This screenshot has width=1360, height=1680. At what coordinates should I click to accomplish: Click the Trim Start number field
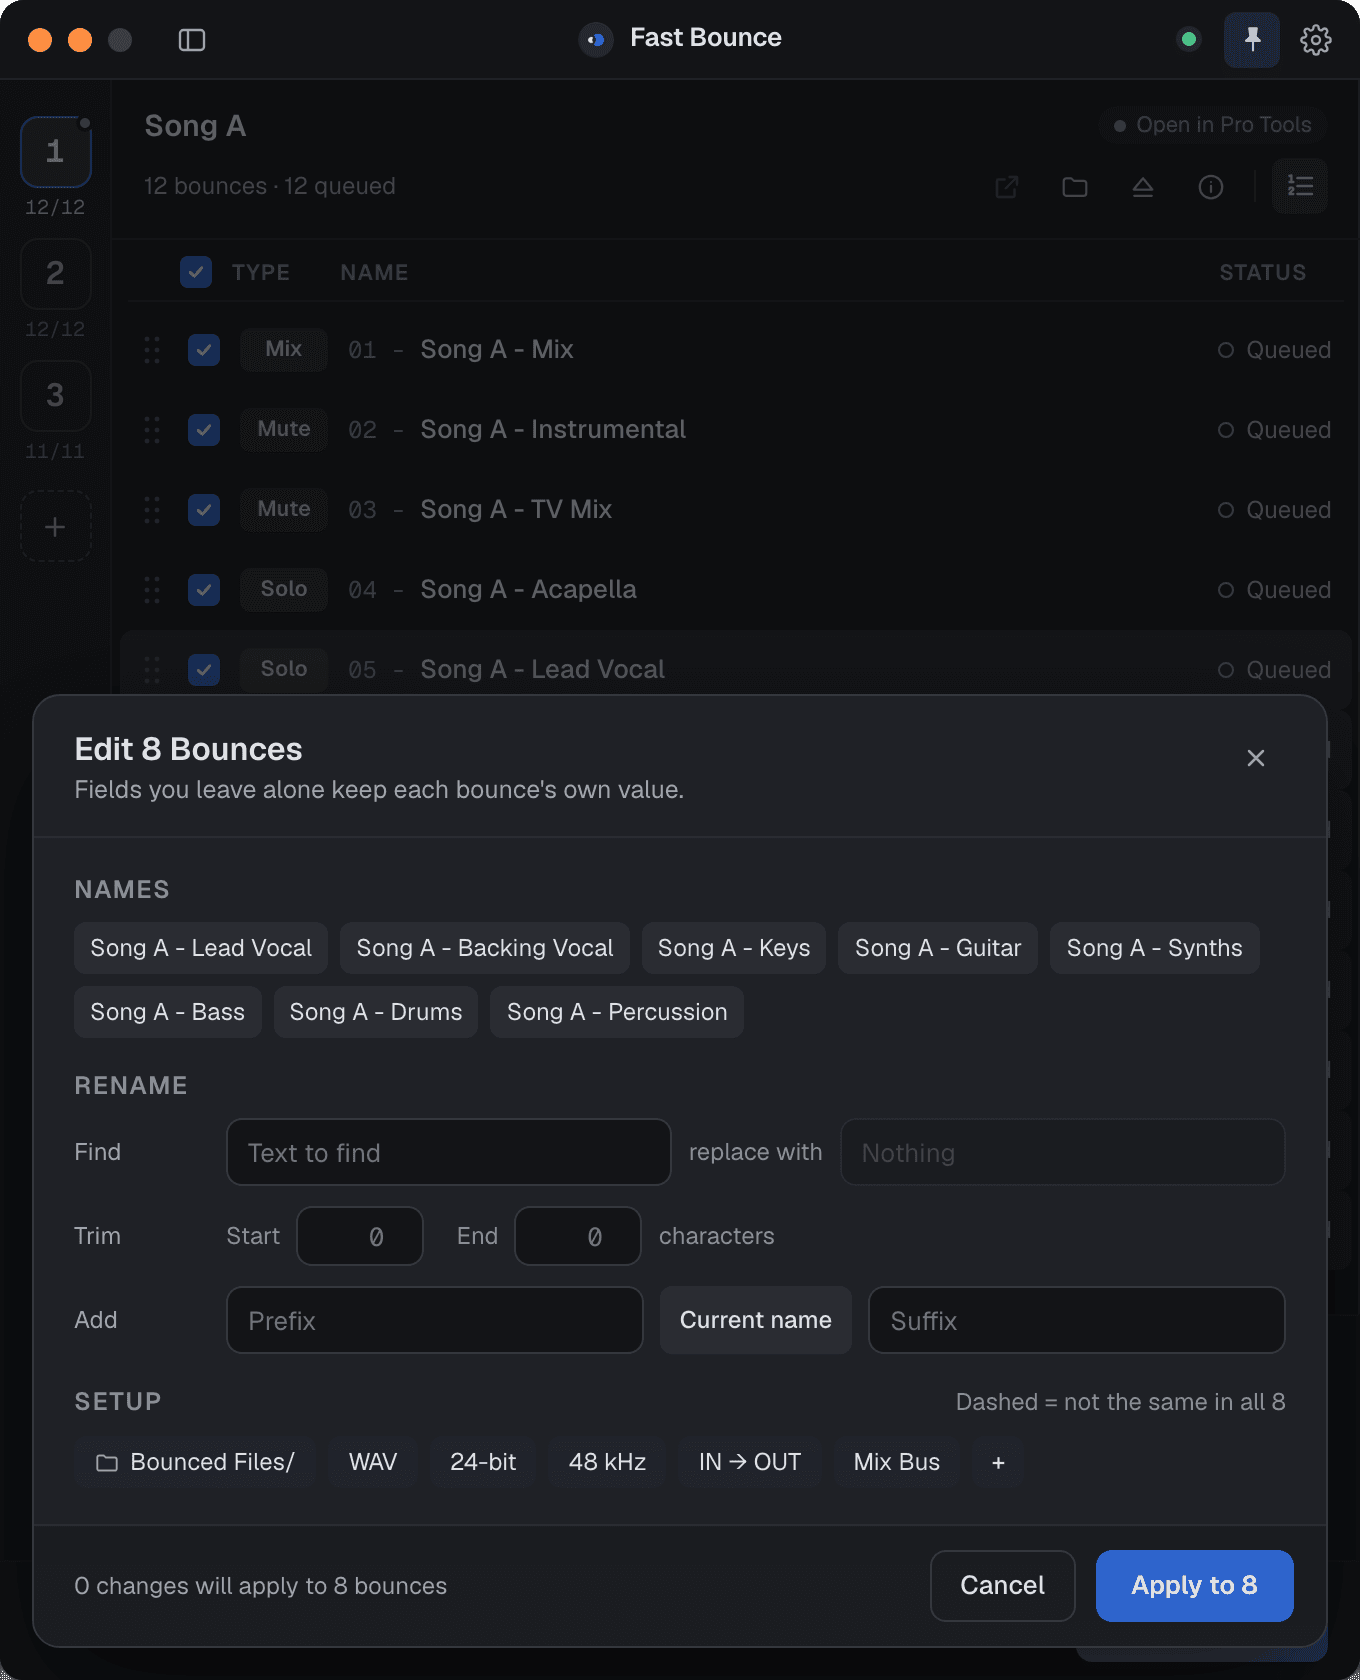[x=360, y=1236]
